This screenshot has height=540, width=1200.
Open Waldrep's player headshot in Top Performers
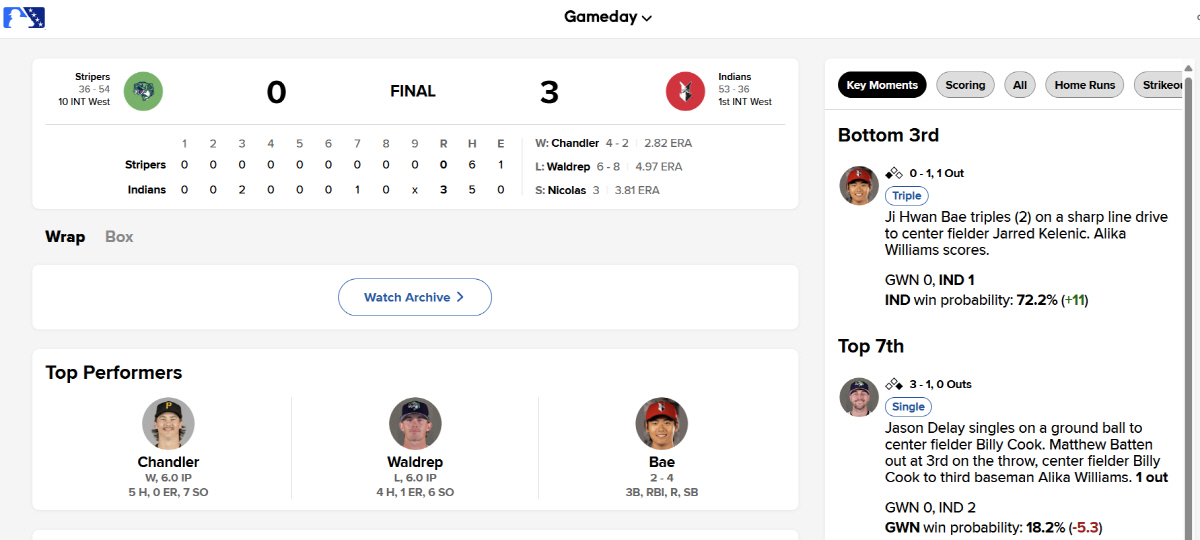coord(415,423)
